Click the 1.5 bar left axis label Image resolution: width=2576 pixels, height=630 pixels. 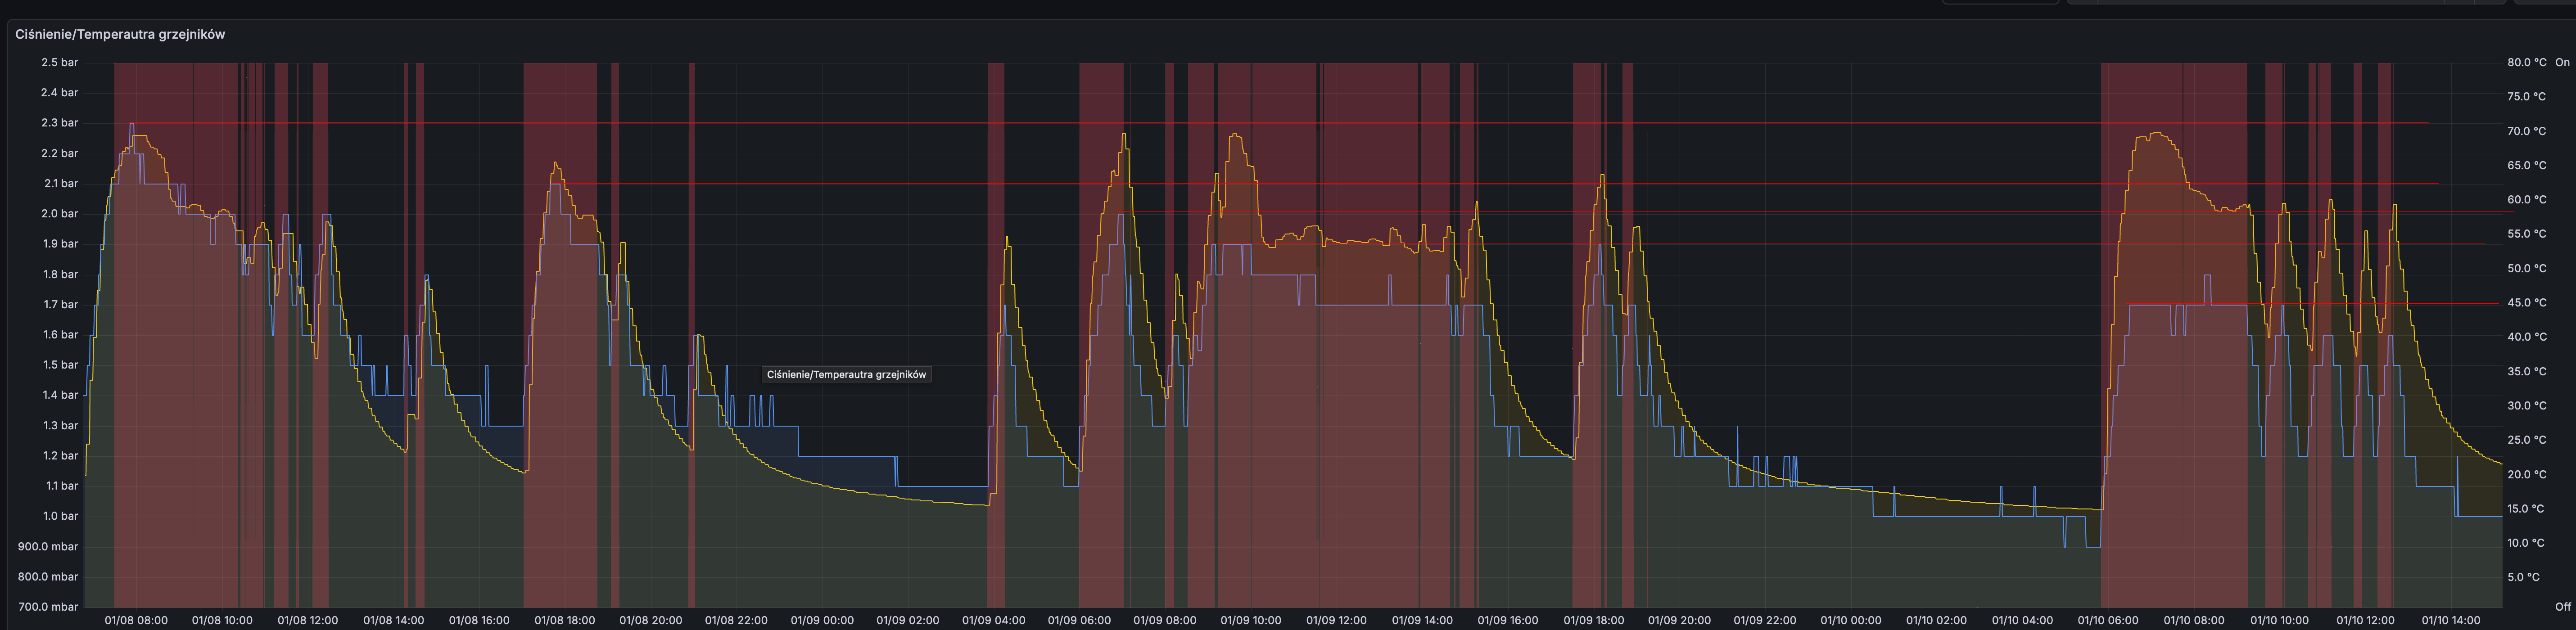[x=60, y=365]
